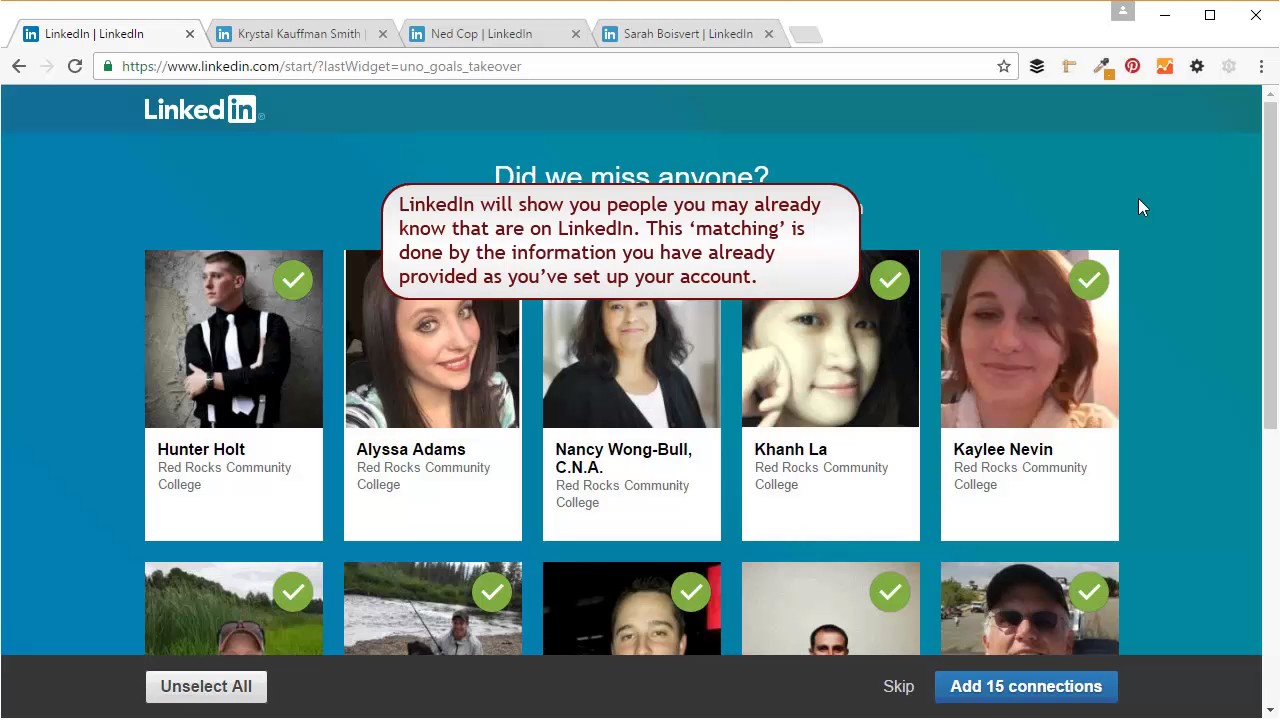Click the Unselect All button

(206, 686)
